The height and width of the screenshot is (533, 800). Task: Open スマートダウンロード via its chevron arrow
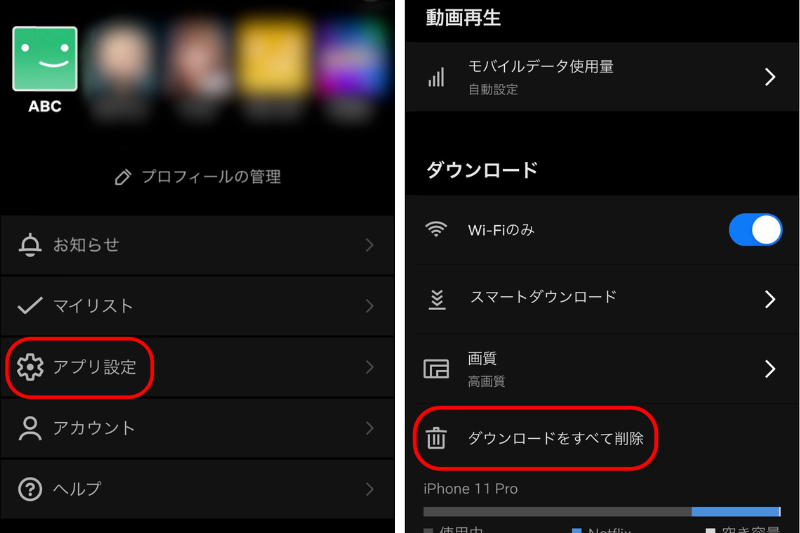770,299
